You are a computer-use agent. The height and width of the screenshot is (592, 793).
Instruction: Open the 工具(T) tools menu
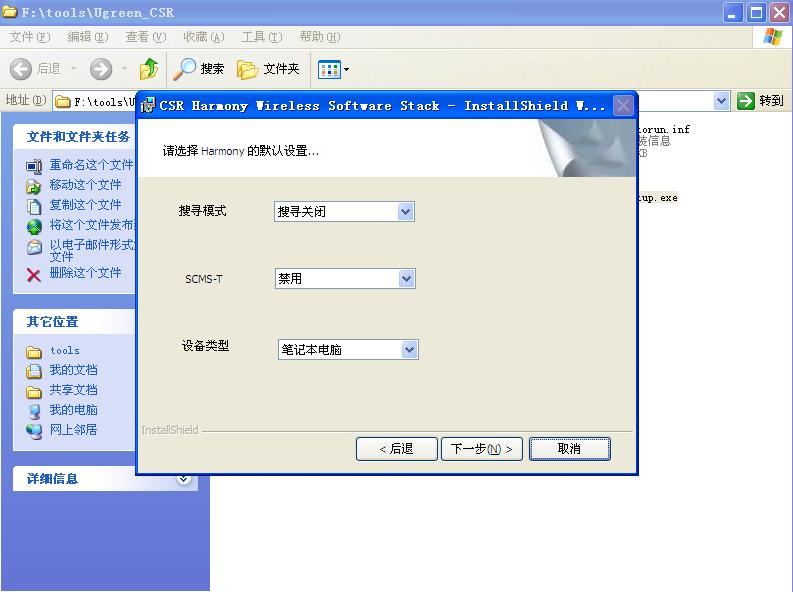pos(262,37)
